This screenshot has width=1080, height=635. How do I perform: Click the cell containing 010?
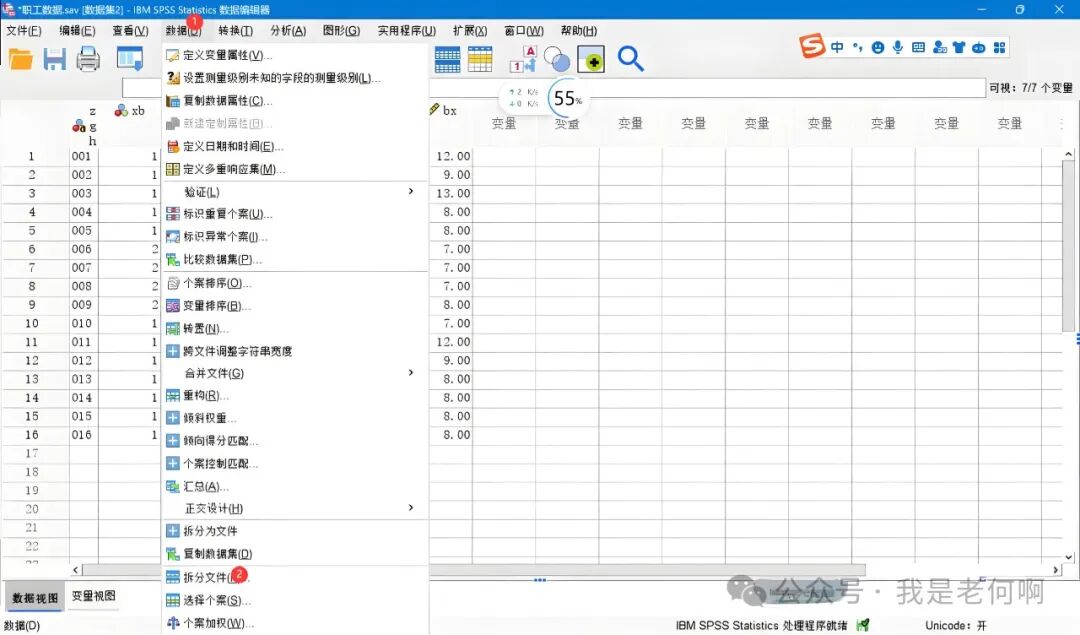(x=83, y=324)
